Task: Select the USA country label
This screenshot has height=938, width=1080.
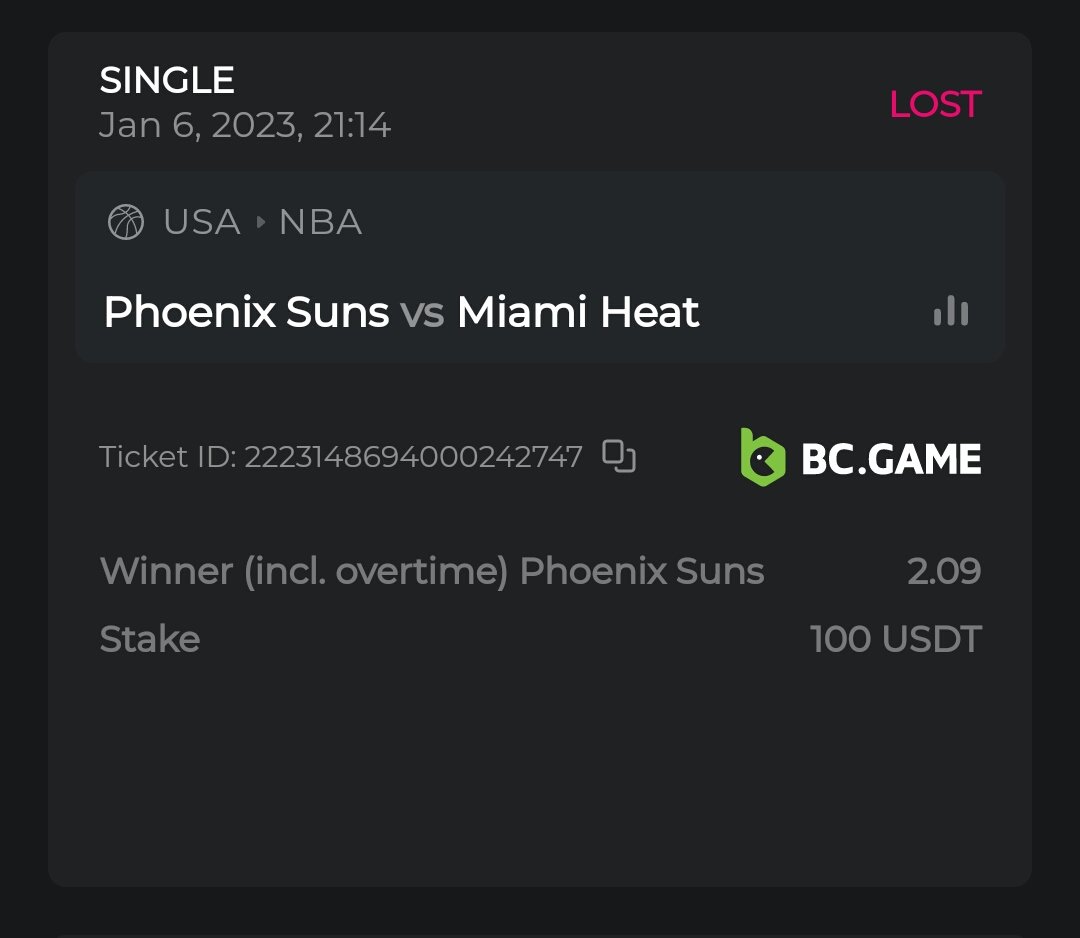Action: tap(202, 222)
